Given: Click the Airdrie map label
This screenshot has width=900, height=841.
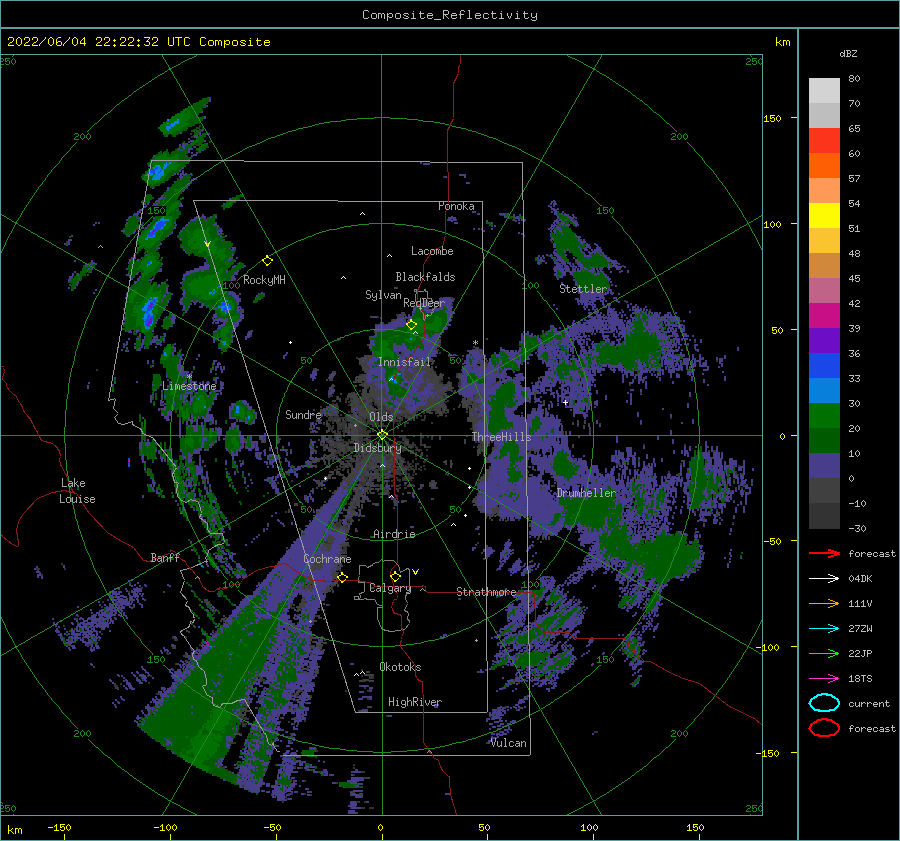Looking at the screenshot, I should [x=394, y=534].
